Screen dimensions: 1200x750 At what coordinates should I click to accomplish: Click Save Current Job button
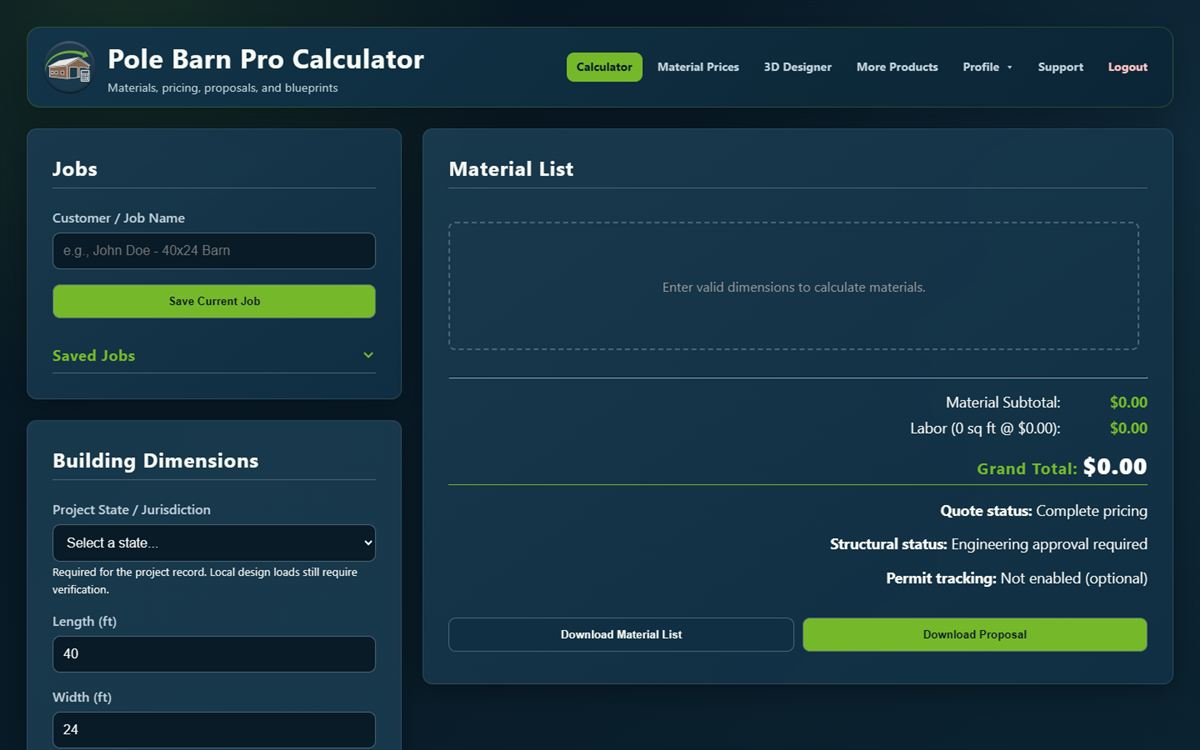pos(214,301)
